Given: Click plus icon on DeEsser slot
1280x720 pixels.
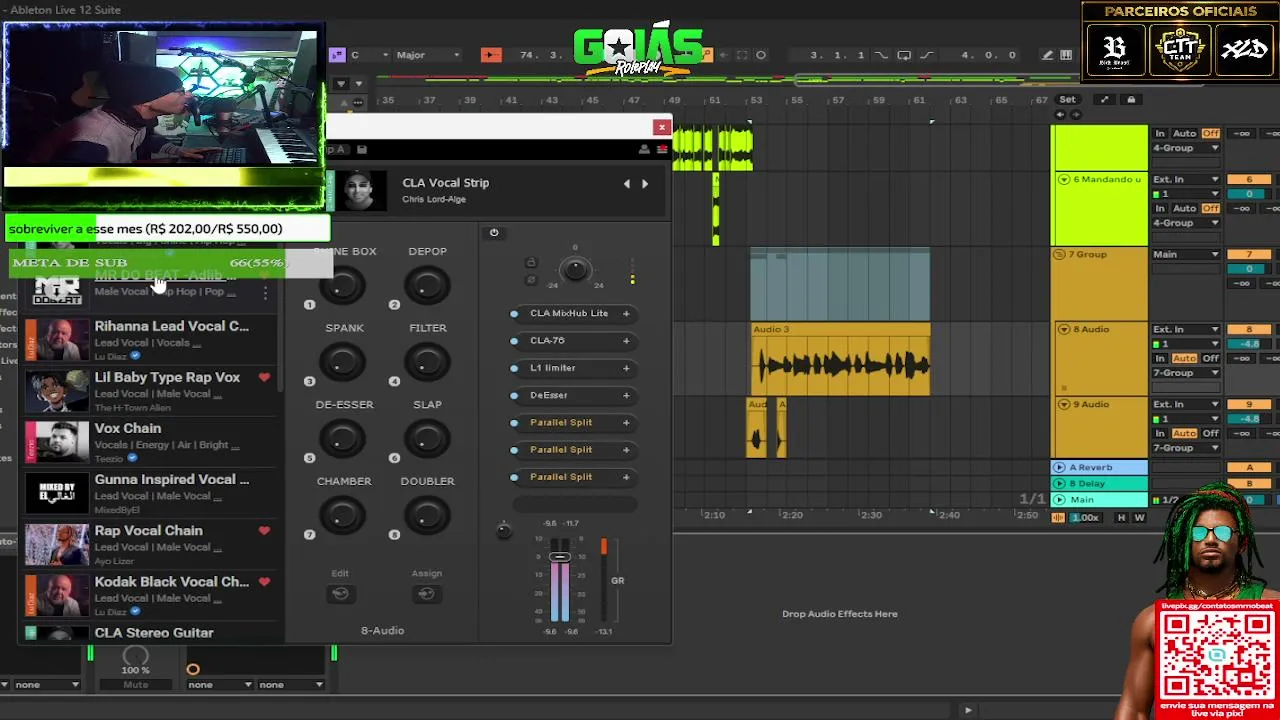Looking at the screenshot, I should (x=626, y=396).
